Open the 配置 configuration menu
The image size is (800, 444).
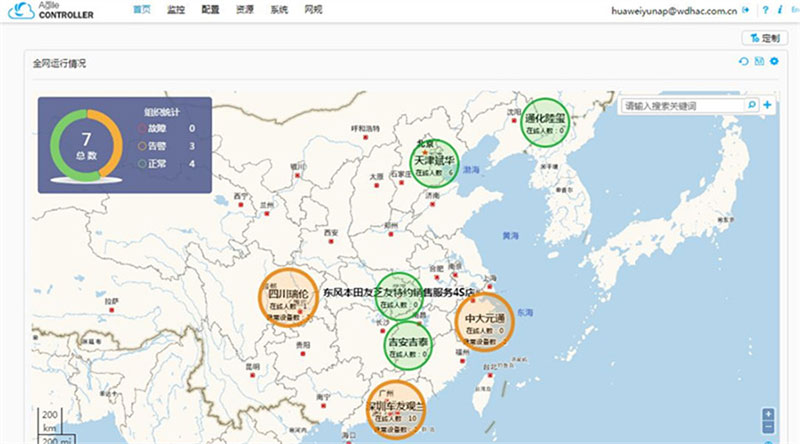tap(210, 9)
